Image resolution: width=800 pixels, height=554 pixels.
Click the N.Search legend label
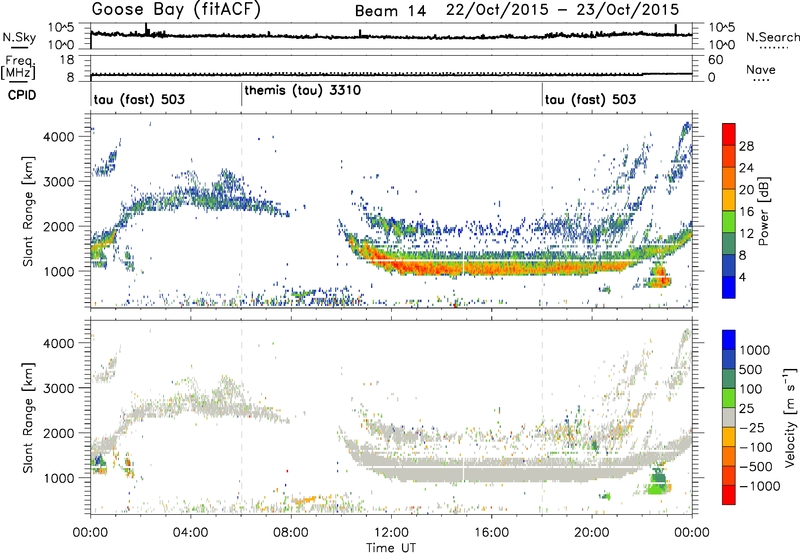click(772, 37)
